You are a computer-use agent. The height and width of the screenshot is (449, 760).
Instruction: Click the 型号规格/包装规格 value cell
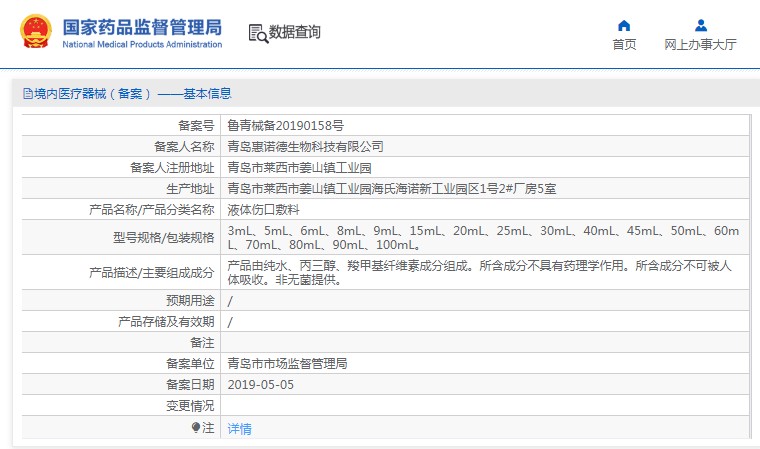pyautogui.click(x=485, y=238)
